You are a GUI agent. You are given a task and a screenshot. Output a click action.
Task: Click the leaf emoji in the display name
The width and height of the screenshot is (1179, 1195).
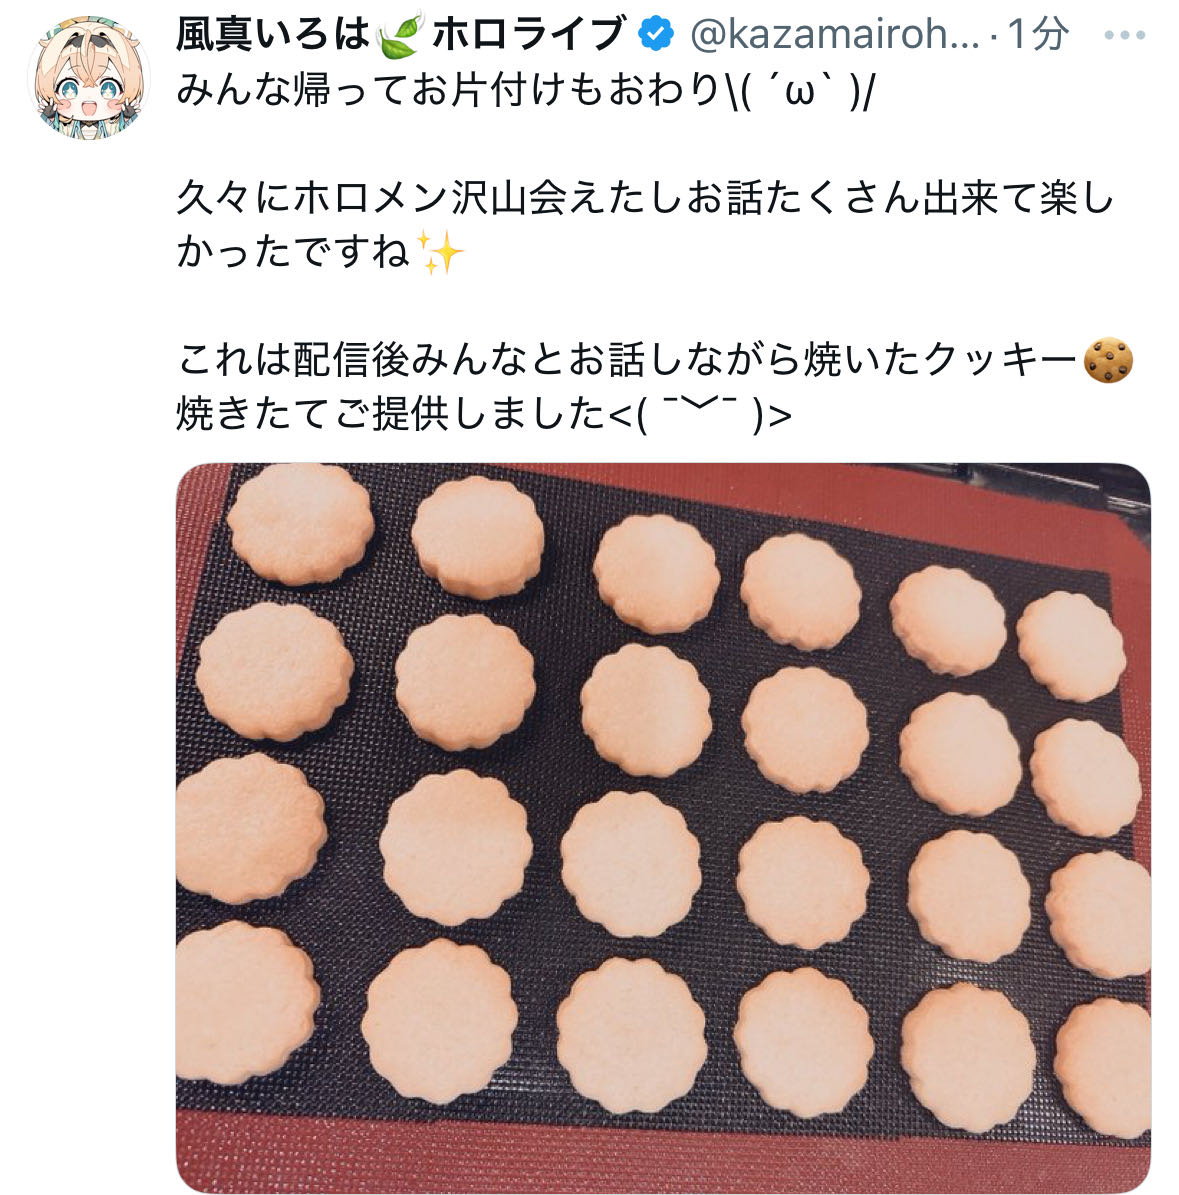[x=399, y=35]
